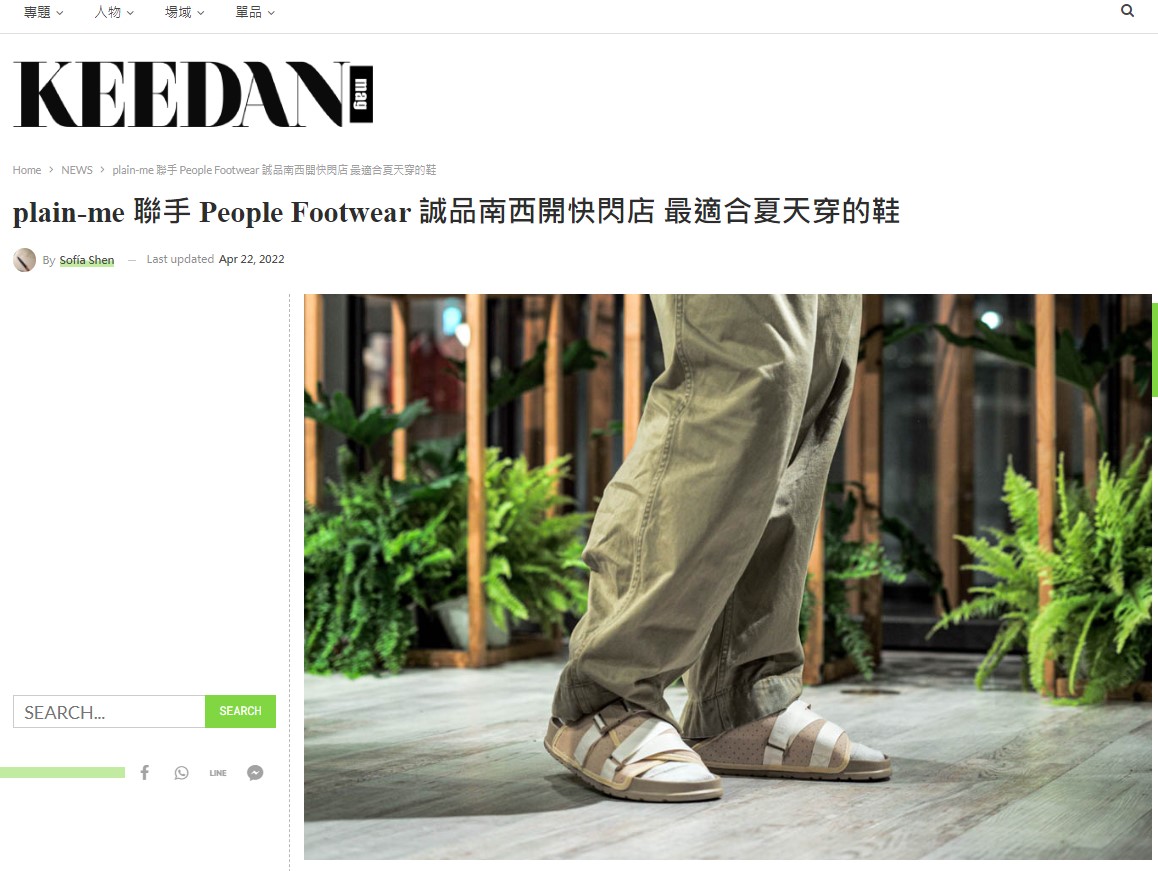Share article via LINE icon
1158x871 pixels.
[x=218, y=773]
